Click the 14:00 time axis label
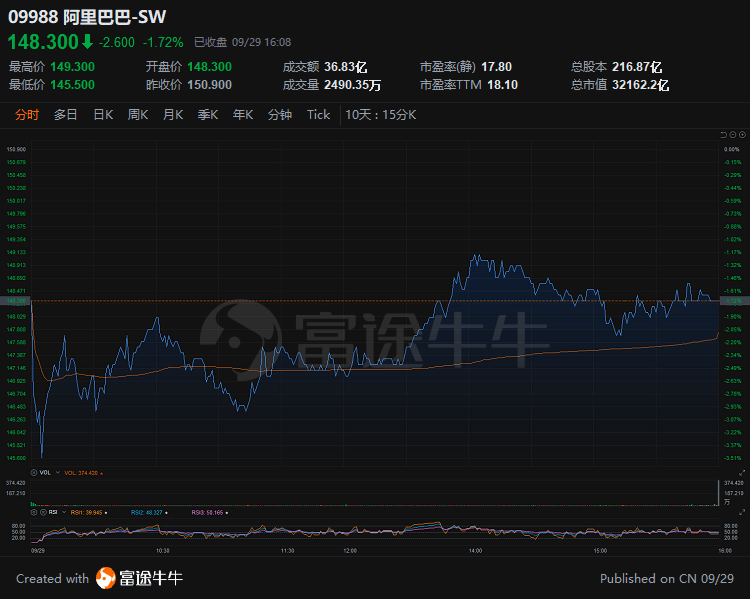Viewport: 750px width, 599px height. point(475,551)
